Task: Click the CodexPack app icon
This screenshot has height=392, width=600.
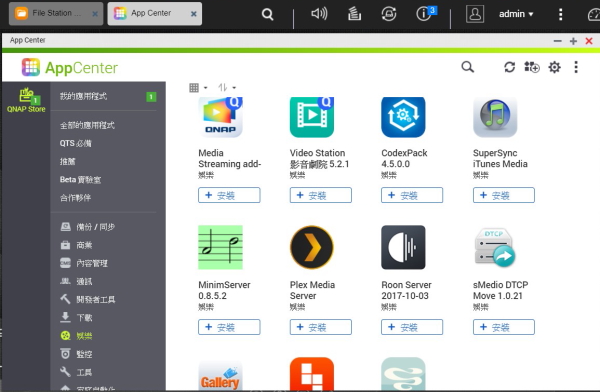Action: coord(403,117)
